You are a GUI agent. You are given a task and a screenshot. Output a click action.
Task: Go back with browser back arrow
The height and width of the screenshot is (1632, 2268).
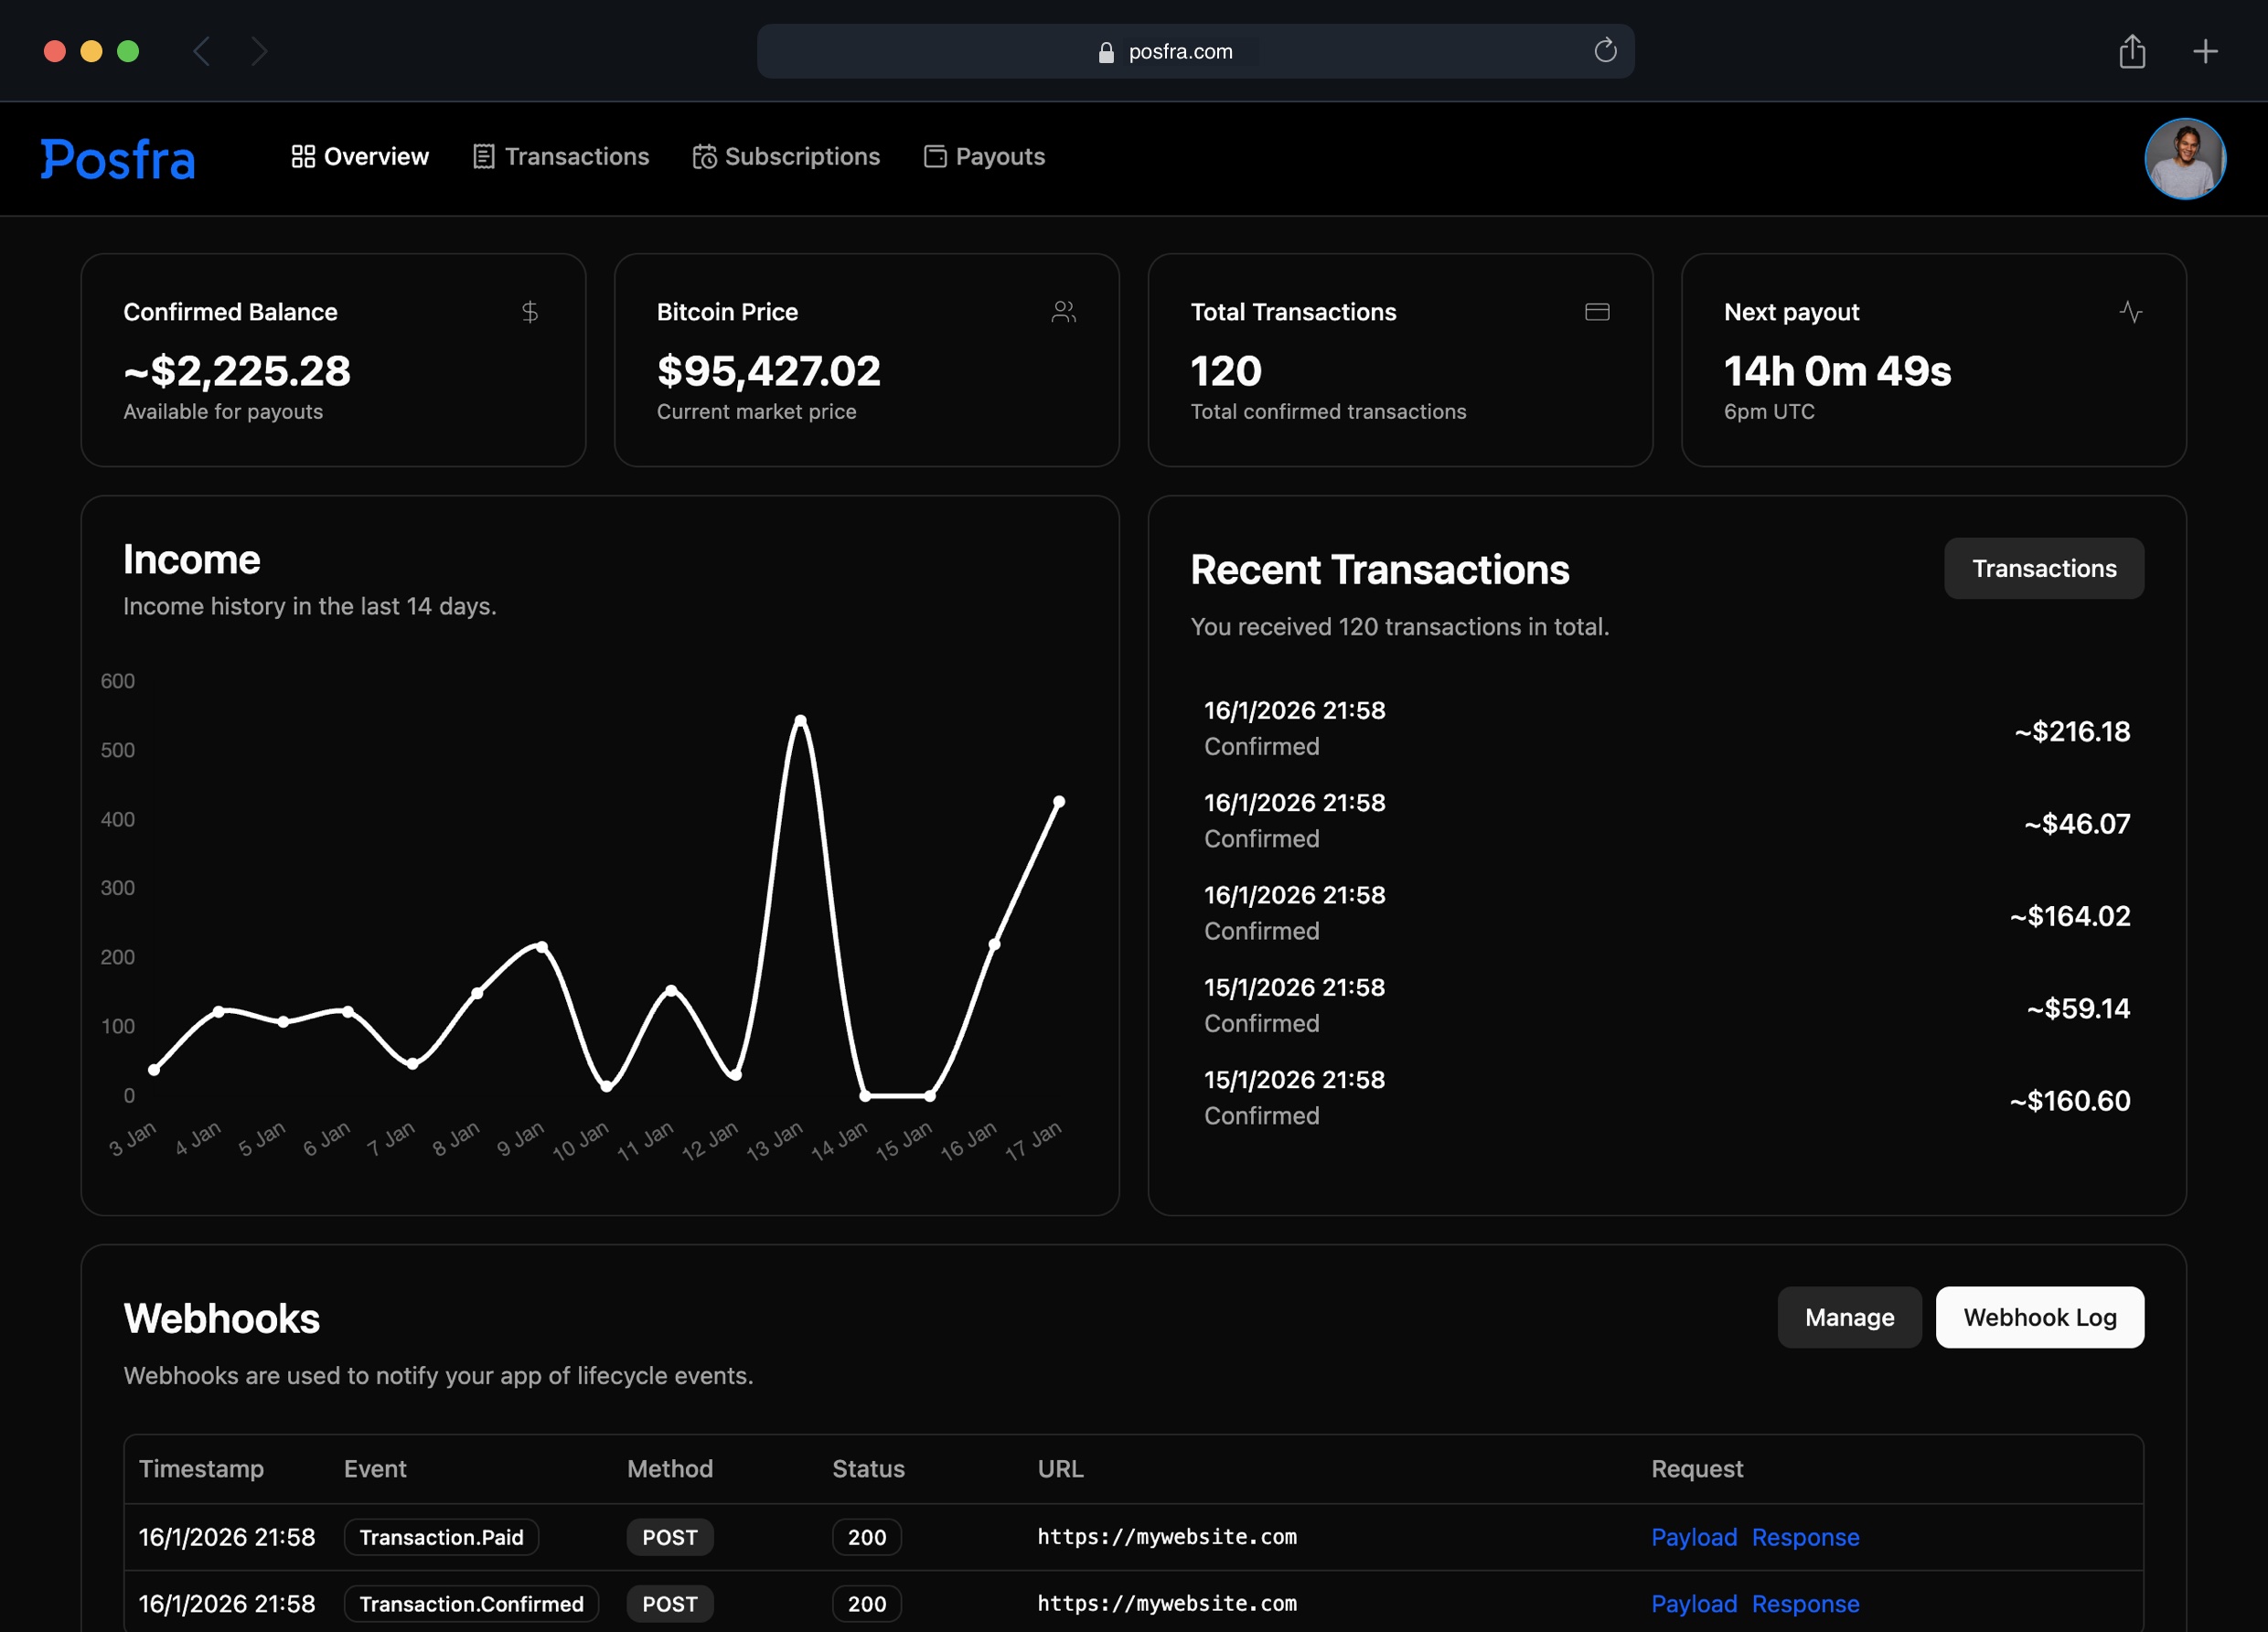202,51
